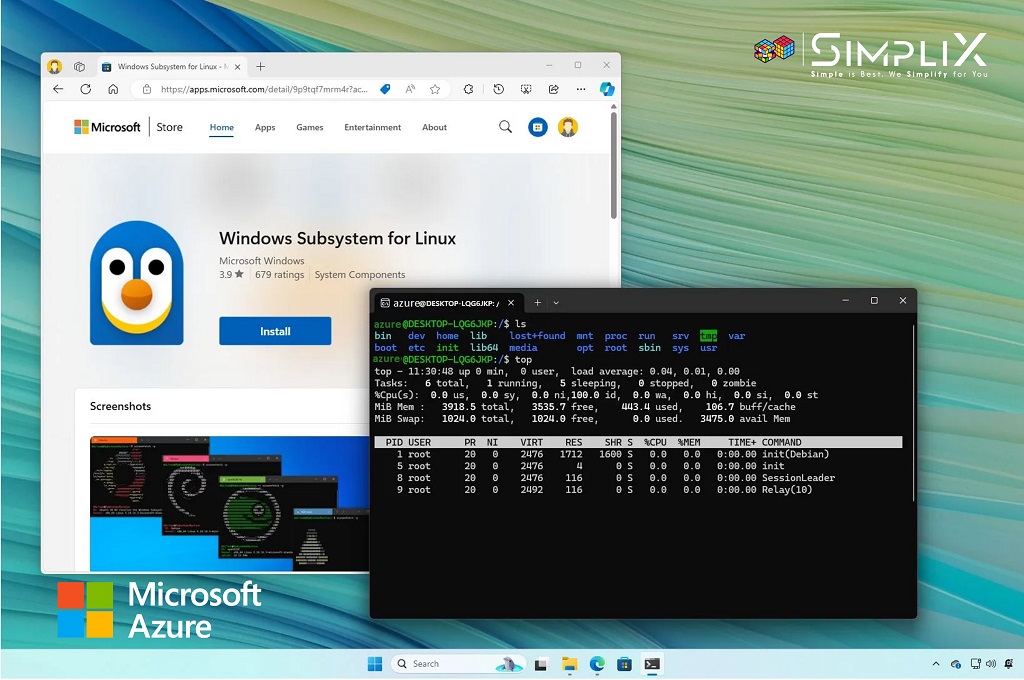The image size is (1024, 680).
Task: Close the azure@DESKTOP-LQG6JKP terminal tab
Action: click(x=511, y=302)
